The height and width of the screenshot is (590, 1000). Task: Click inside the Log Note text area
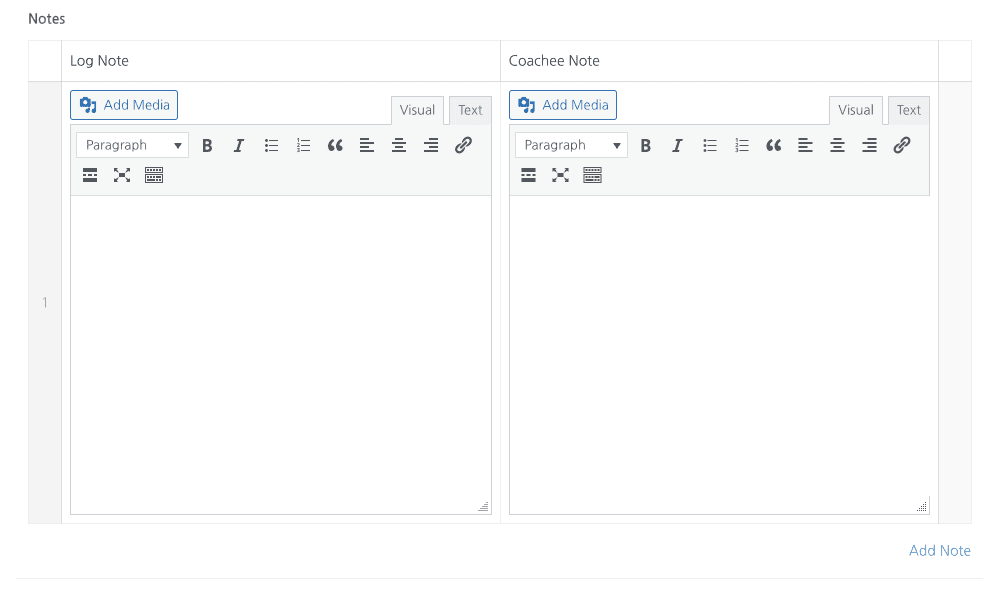[280, 350]
